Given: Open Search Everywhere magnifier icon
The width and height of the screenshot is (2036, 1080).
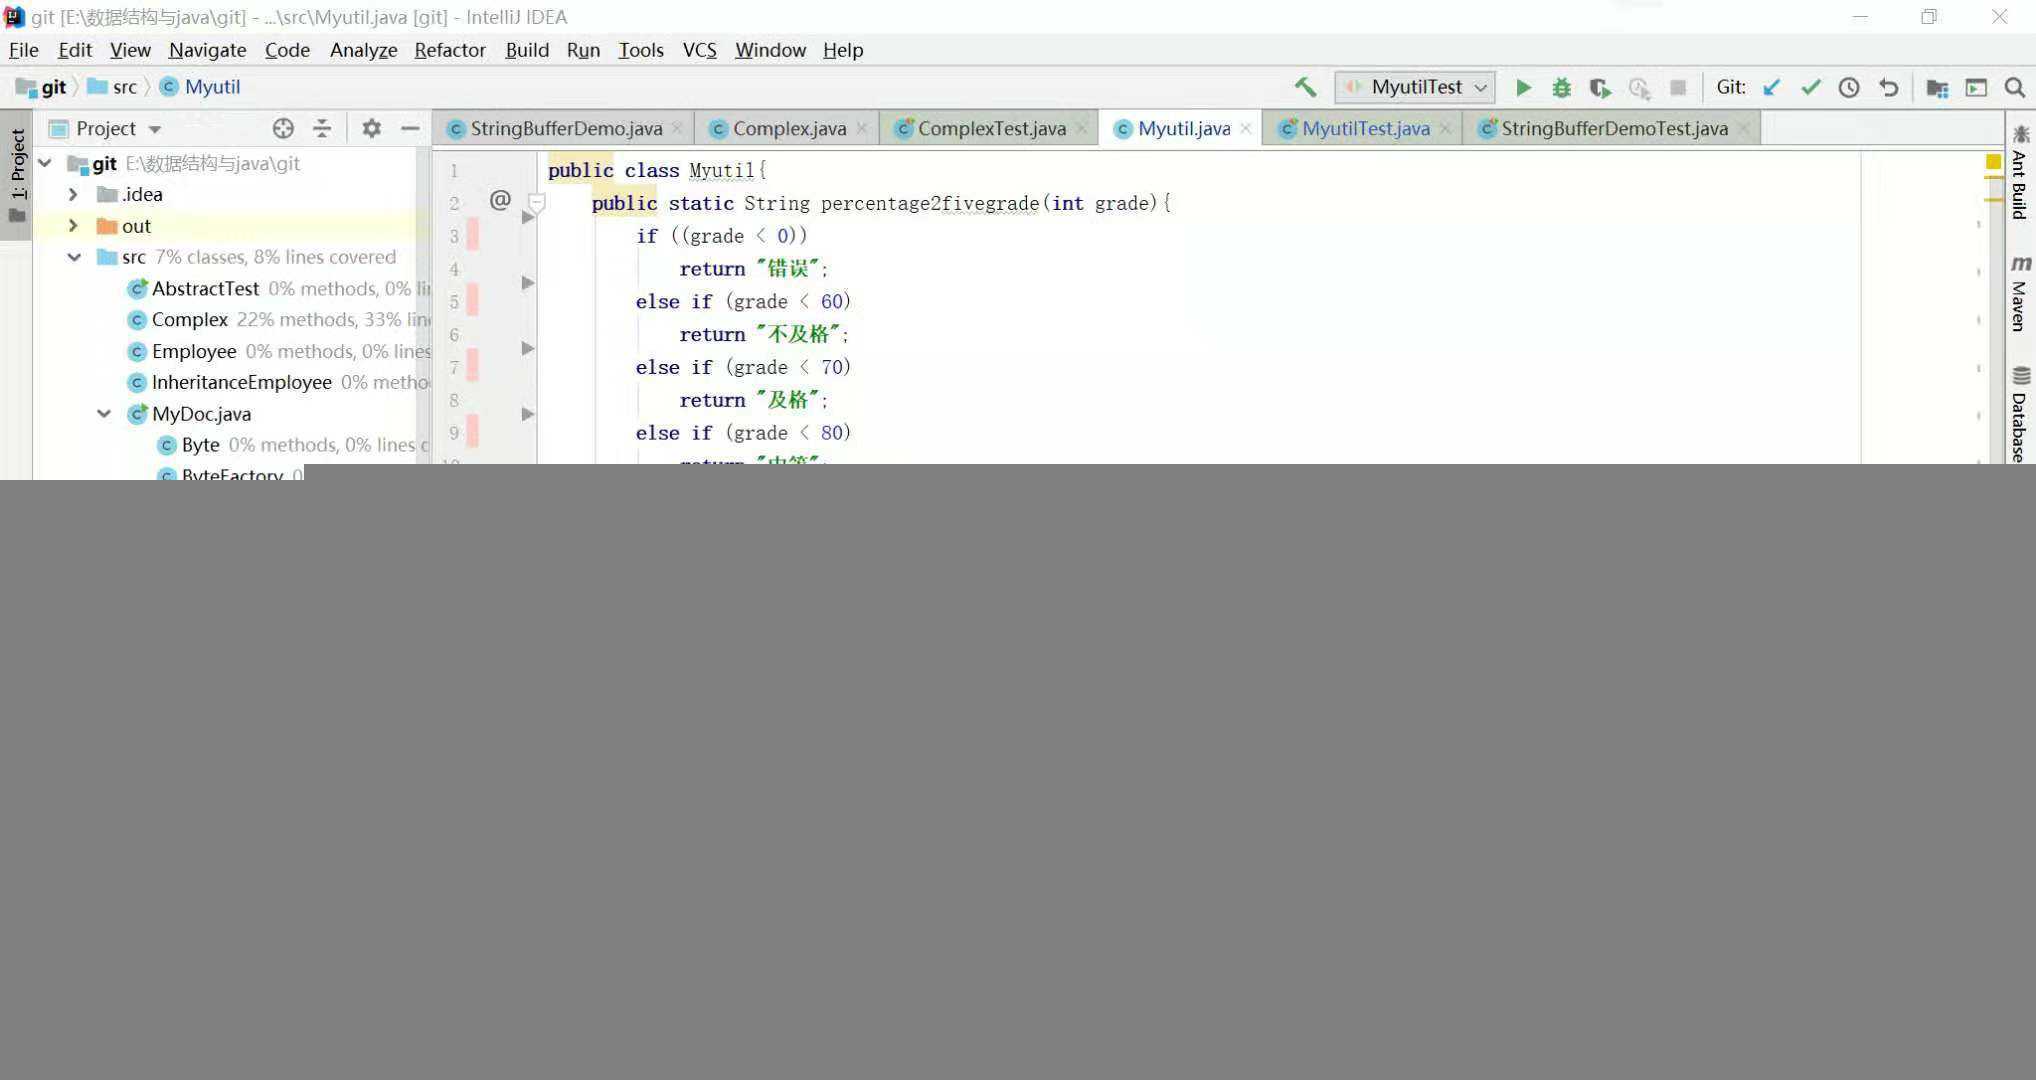Looking at the screenshot, I should pyautogui.click(x=2015, y=88).
